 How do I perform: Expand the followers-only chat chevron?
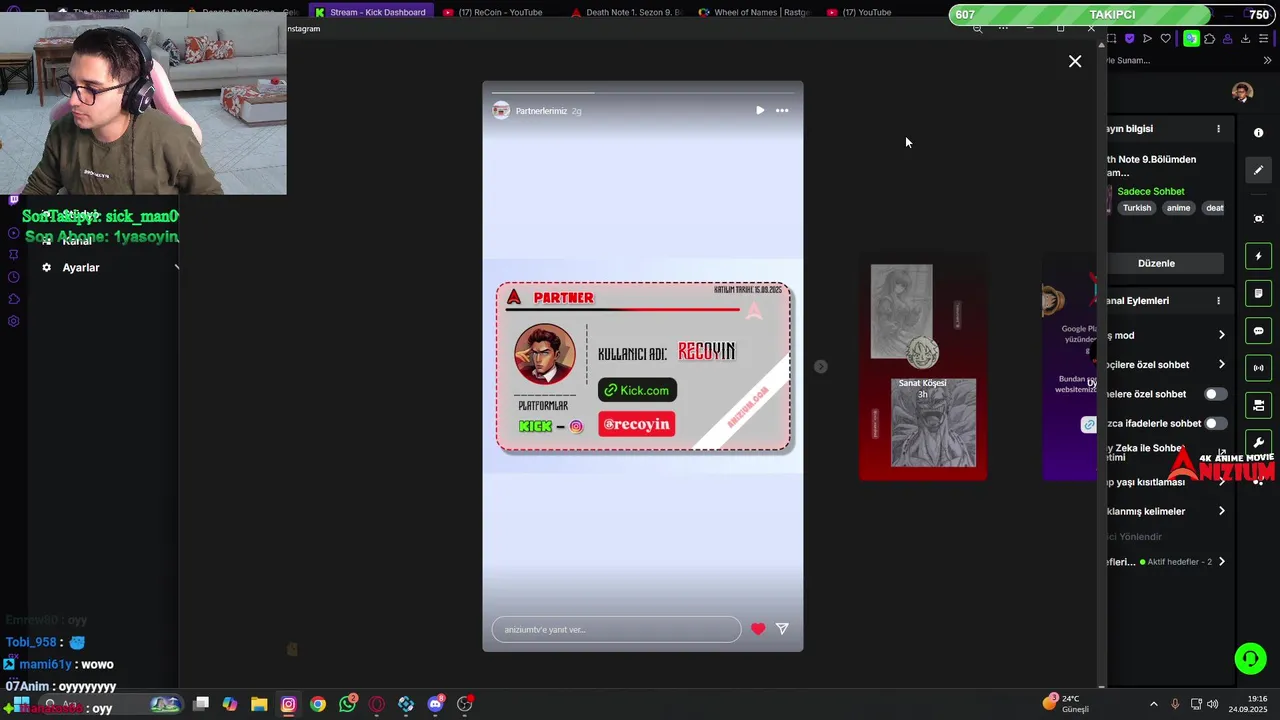(1221, 365)
